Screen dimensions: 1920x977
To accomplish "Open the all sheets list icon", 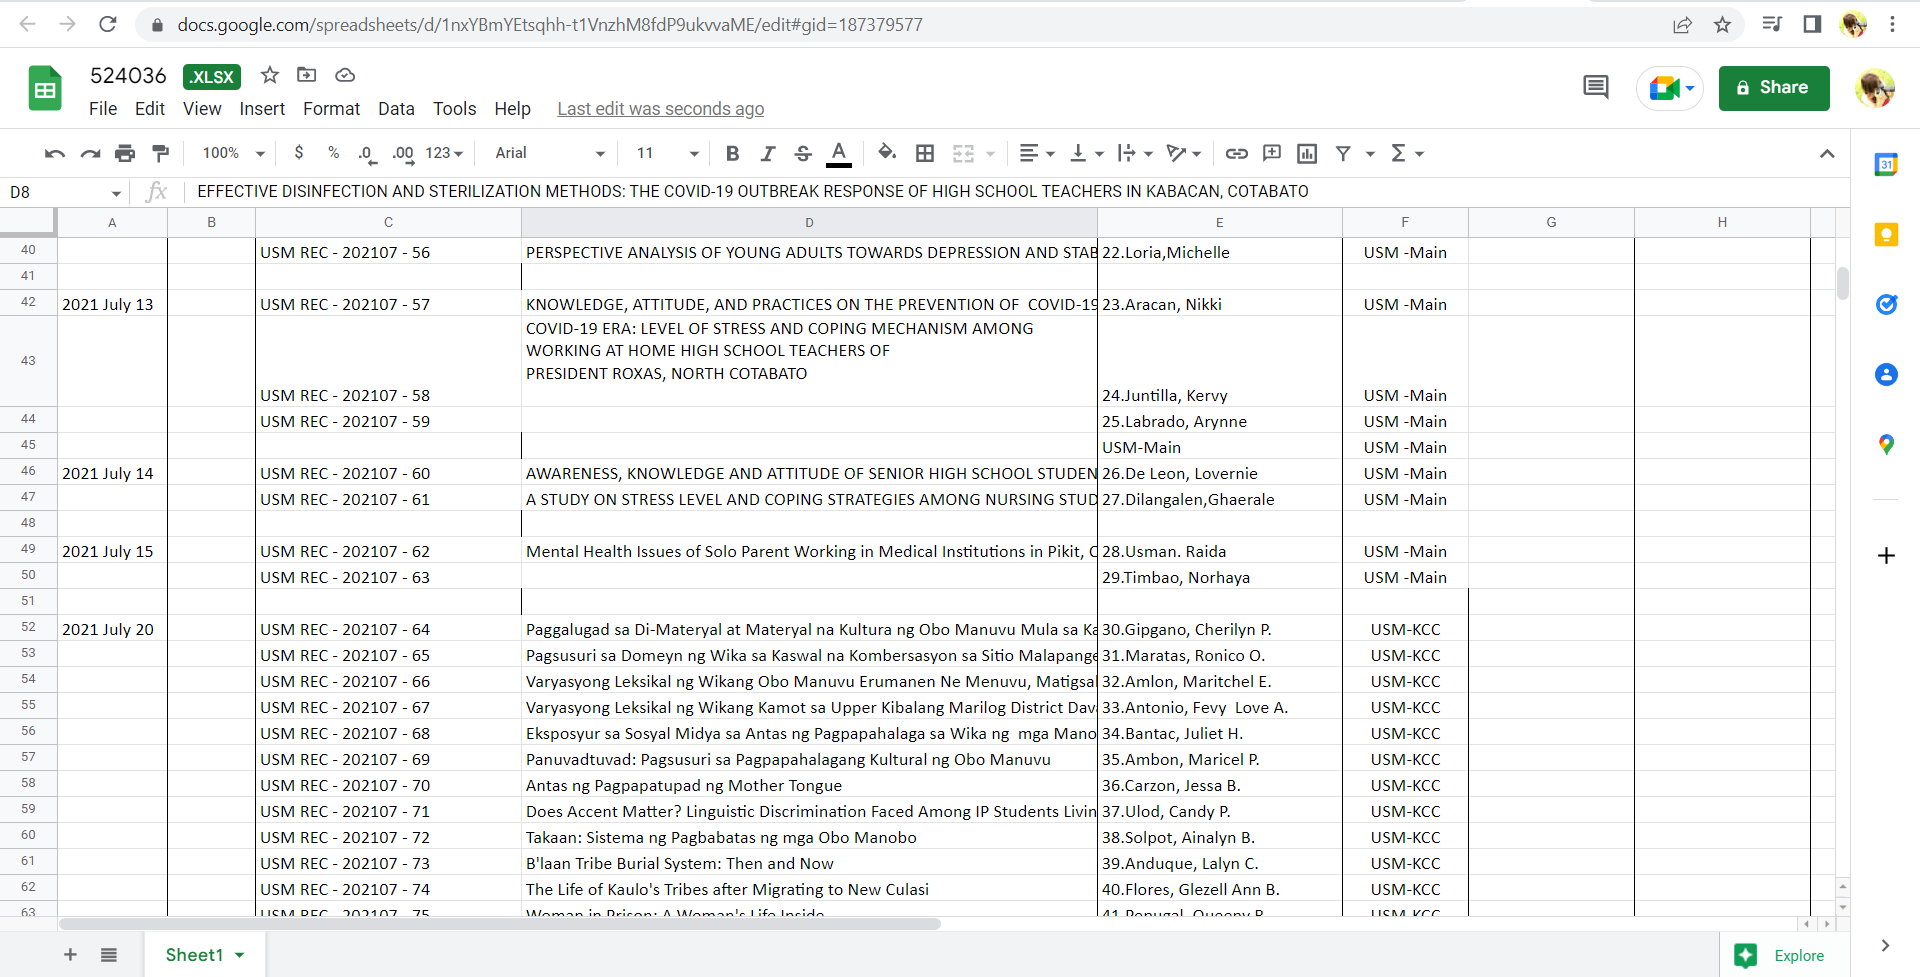I will 109,955.
